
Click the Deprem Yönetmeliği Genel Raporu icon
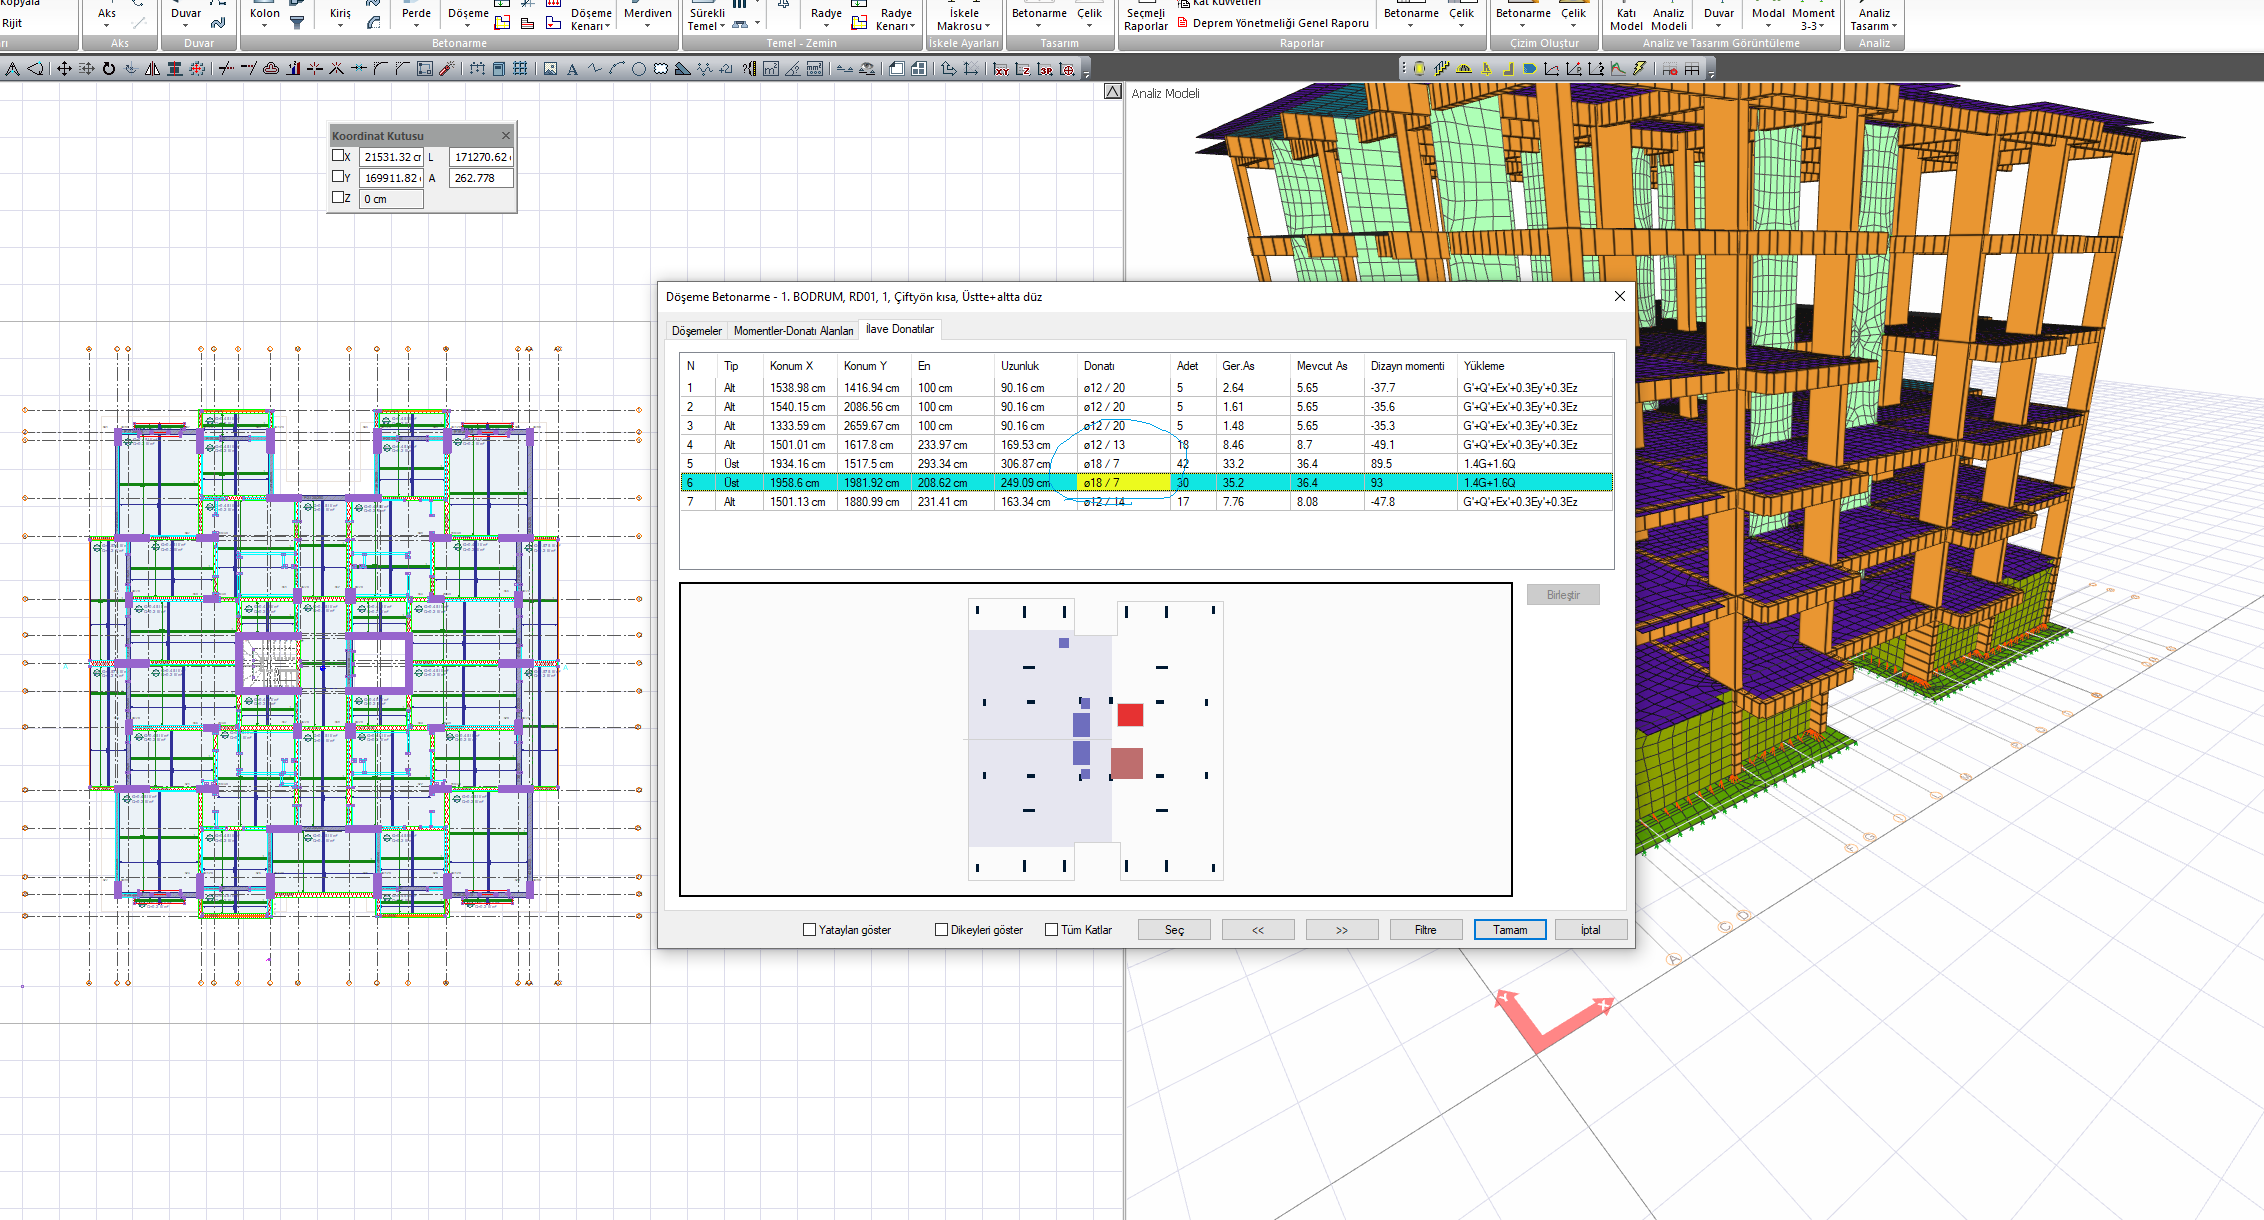[x=1183, y=23]
